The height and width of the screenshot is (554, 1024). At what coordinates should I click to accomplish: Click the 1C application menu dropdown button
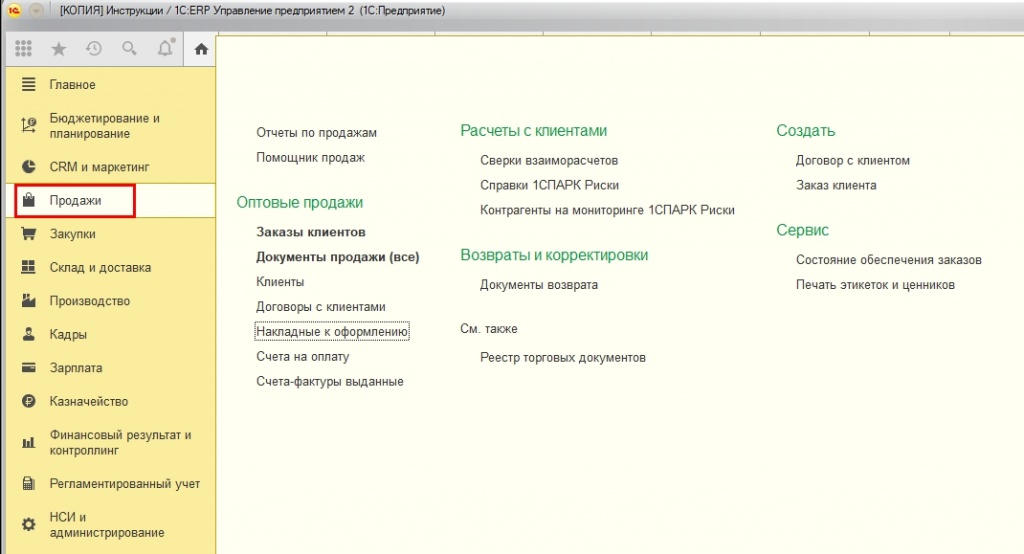(x=36, y=10)
